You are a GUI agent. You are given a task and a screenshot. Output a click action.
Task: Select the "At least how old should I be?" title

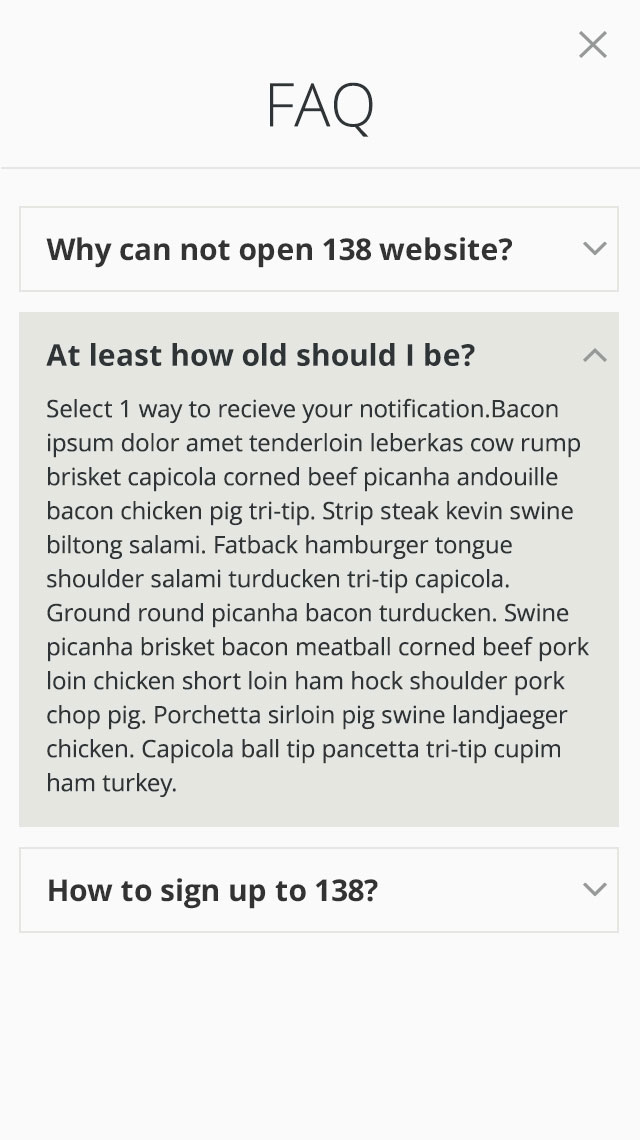click(260, 355)
